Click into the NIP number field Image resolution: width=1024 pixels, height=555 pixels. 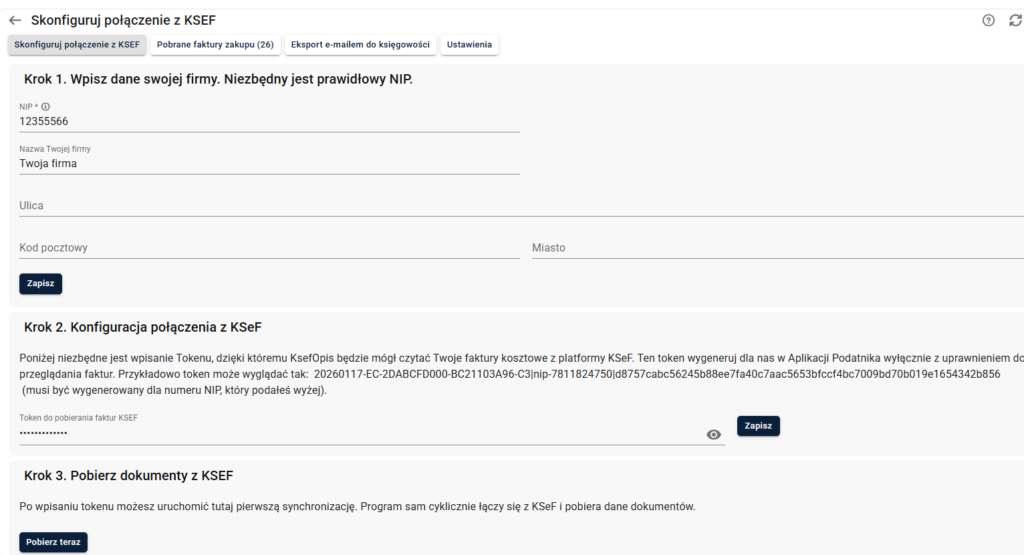point(269,121)
